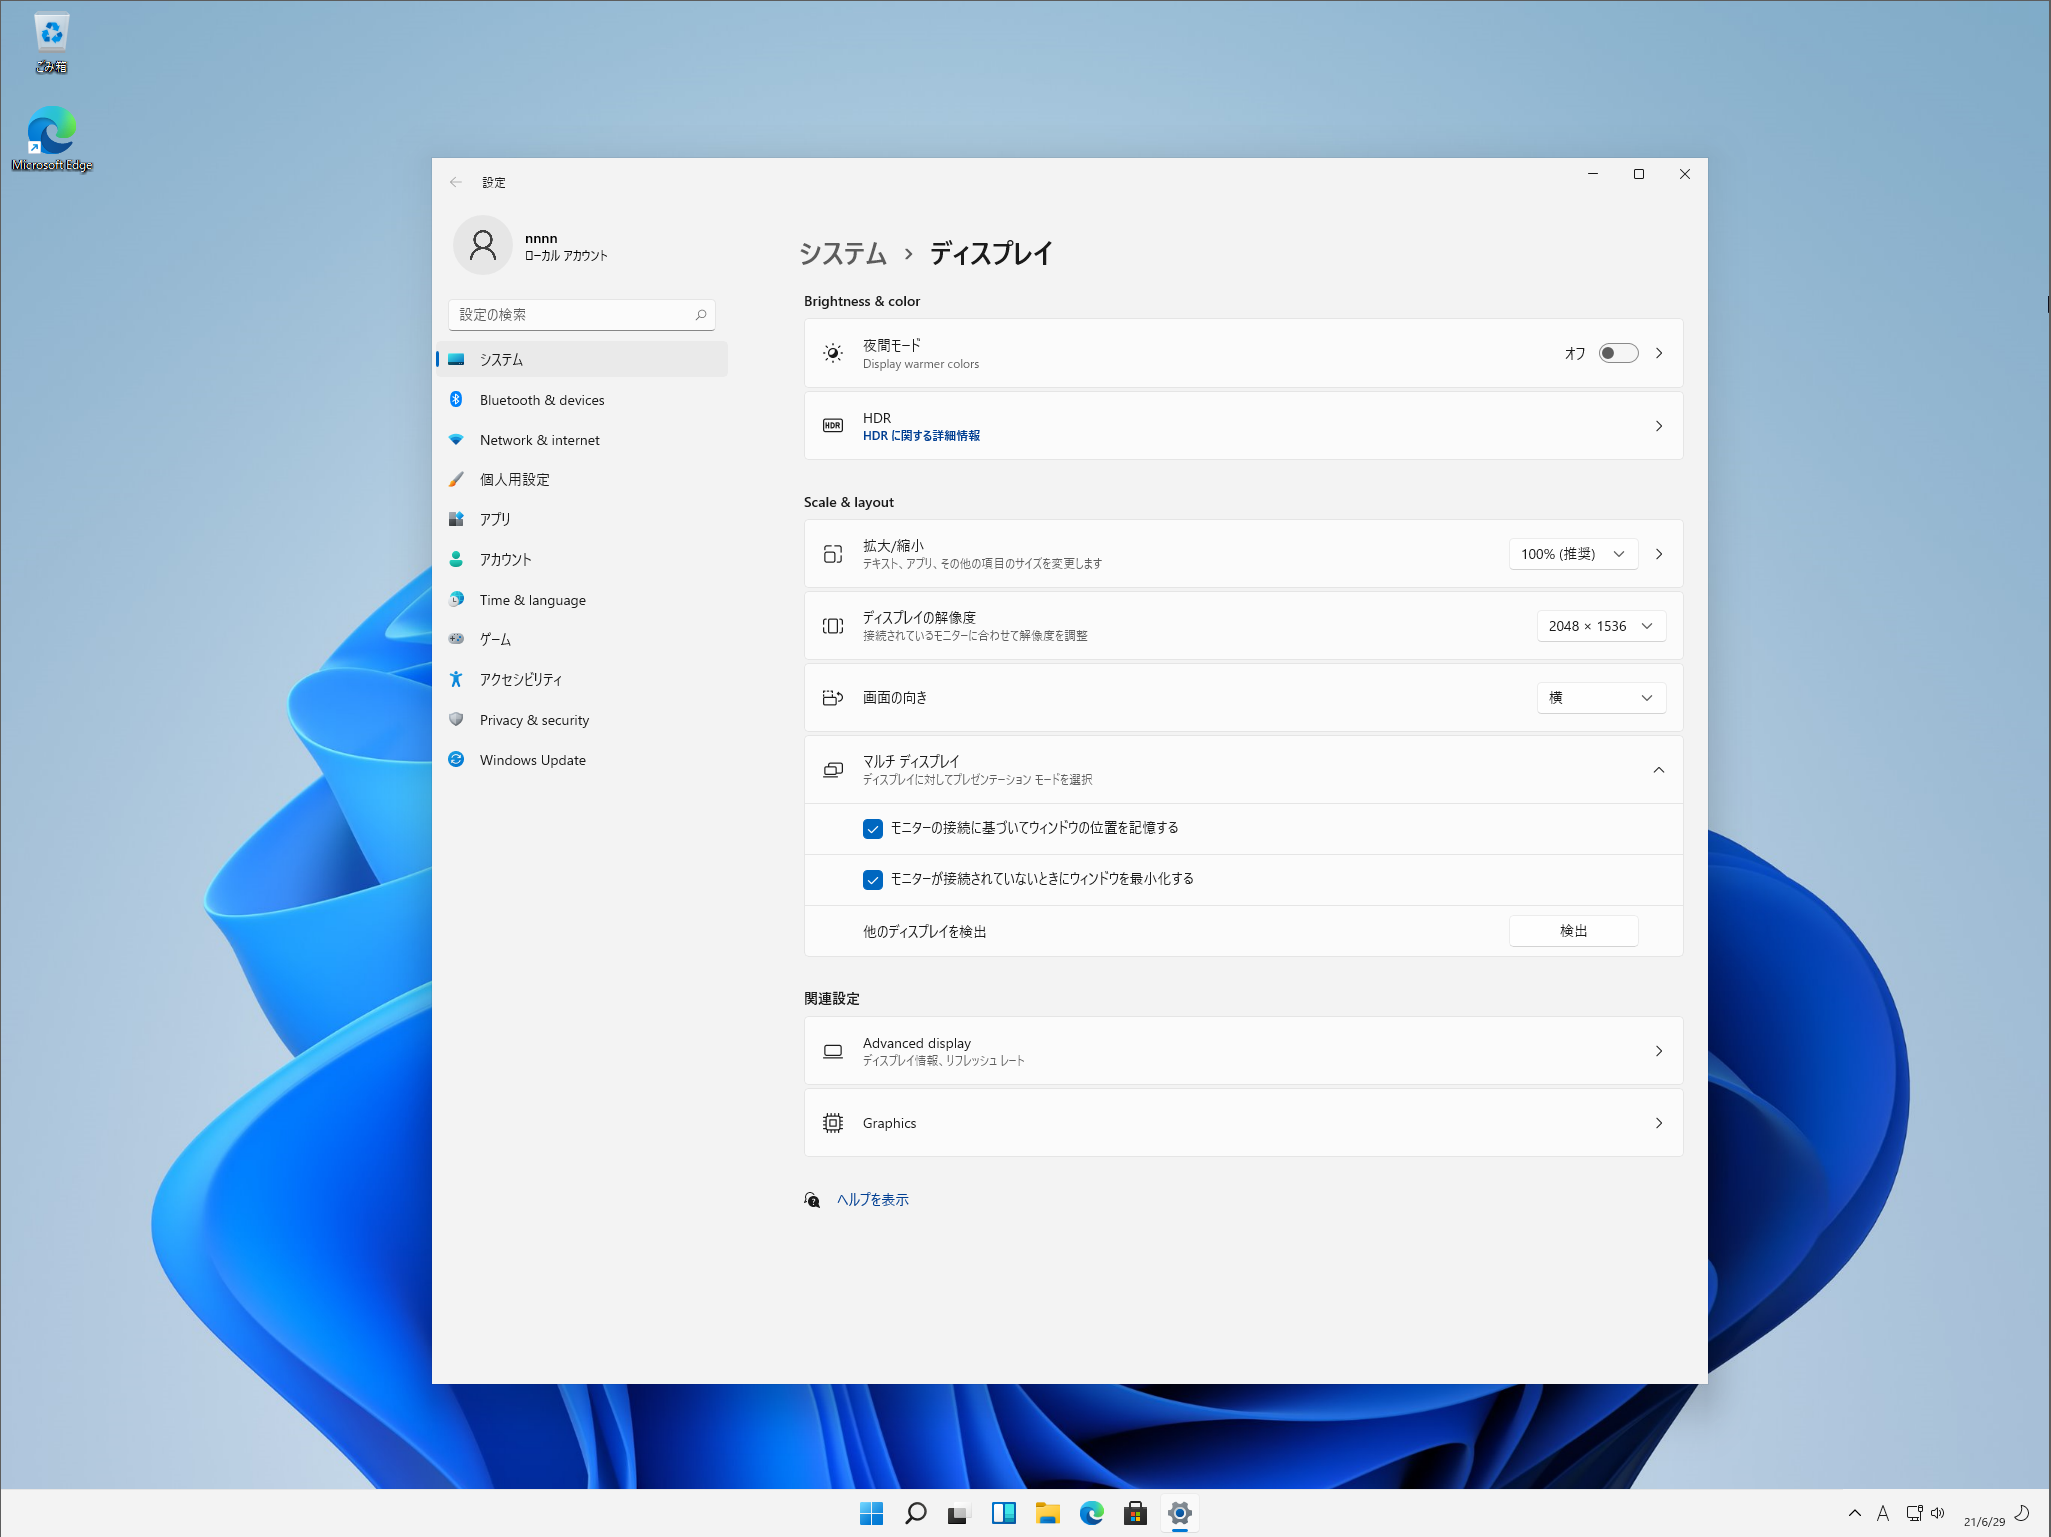
Task: Open Bluetooth & devices settings
Action: [582, 400]
